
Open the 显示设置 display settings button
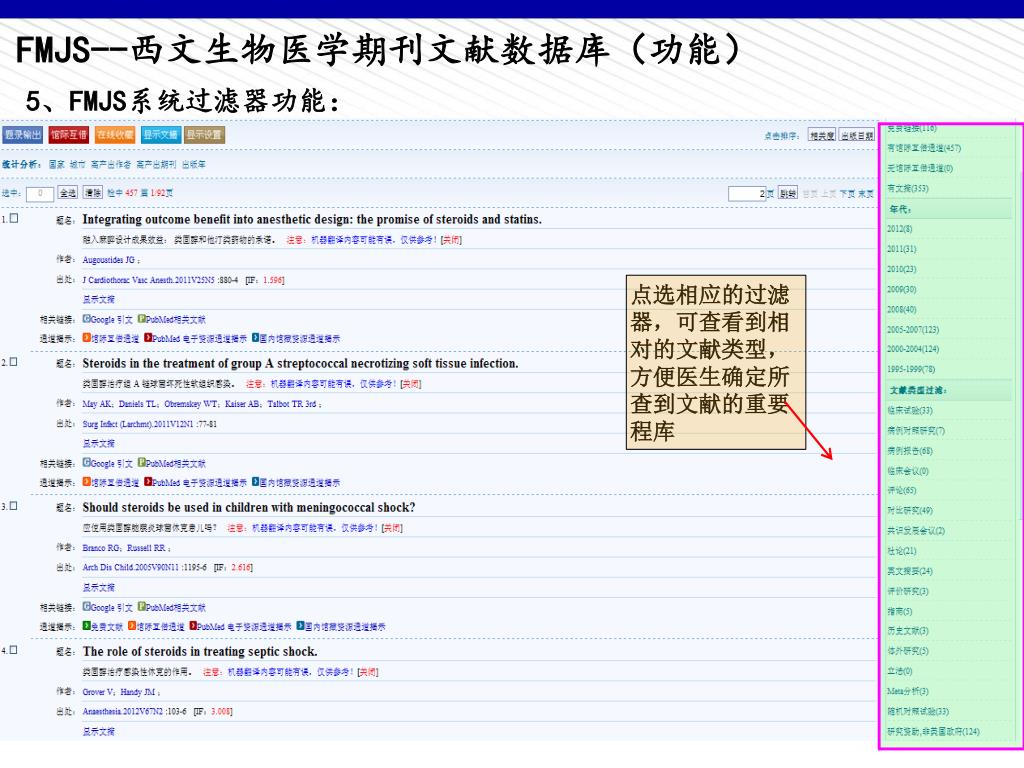(204, 135)
